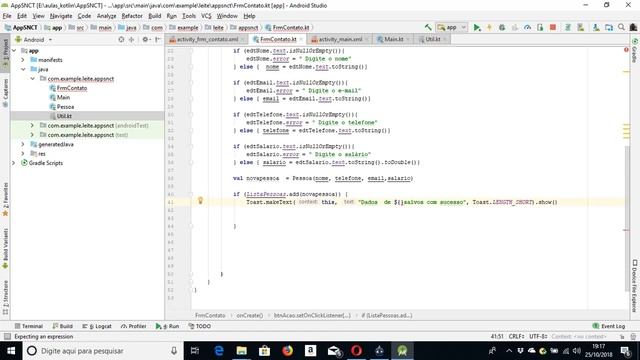The image size is (640, 360).
Task: Toggle the Favorites side tab
Action: 5,199
